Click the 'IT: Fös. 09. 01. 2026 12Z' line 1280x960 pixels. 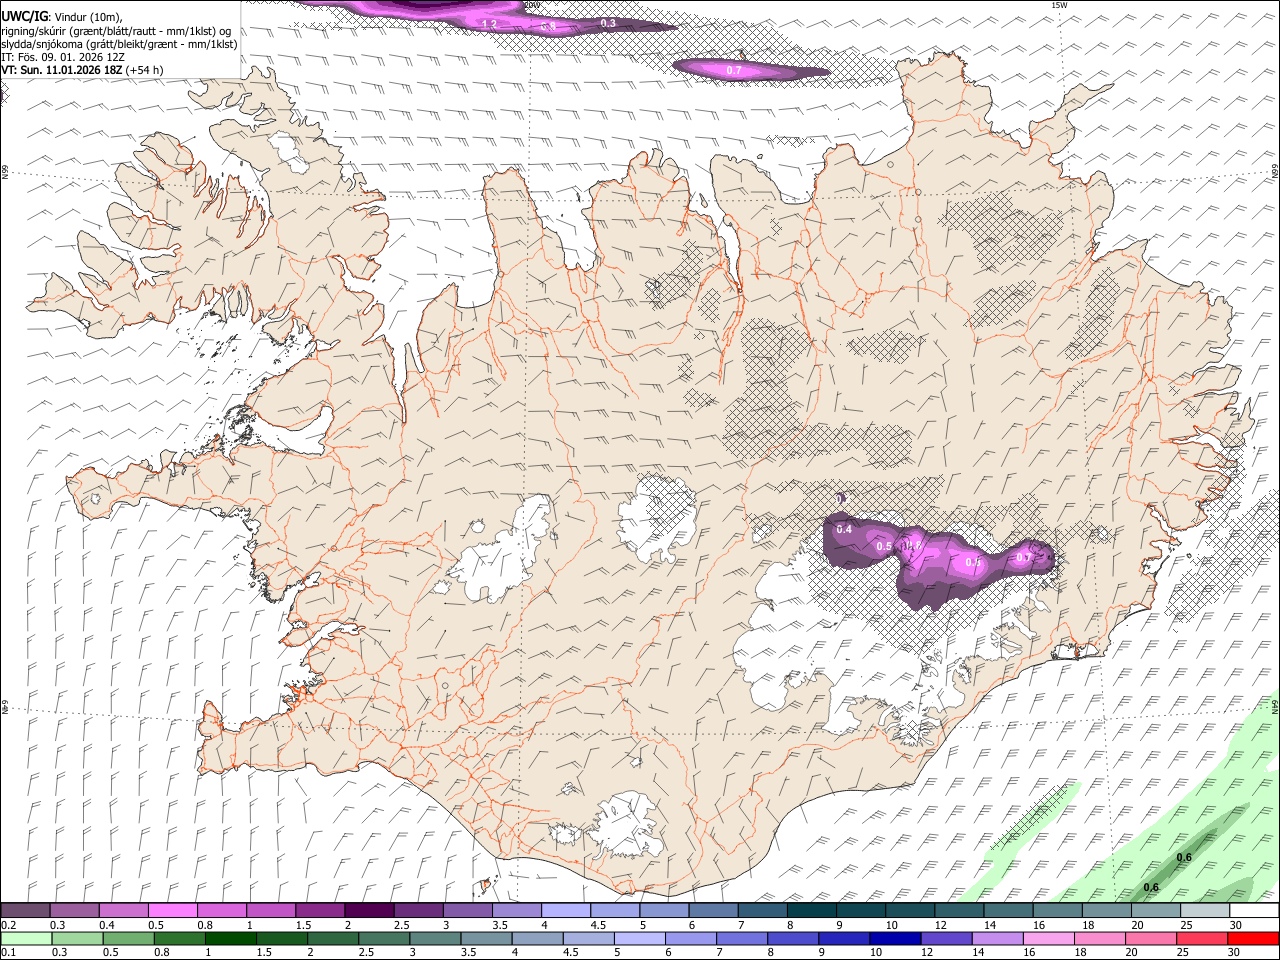click(63, 57)
